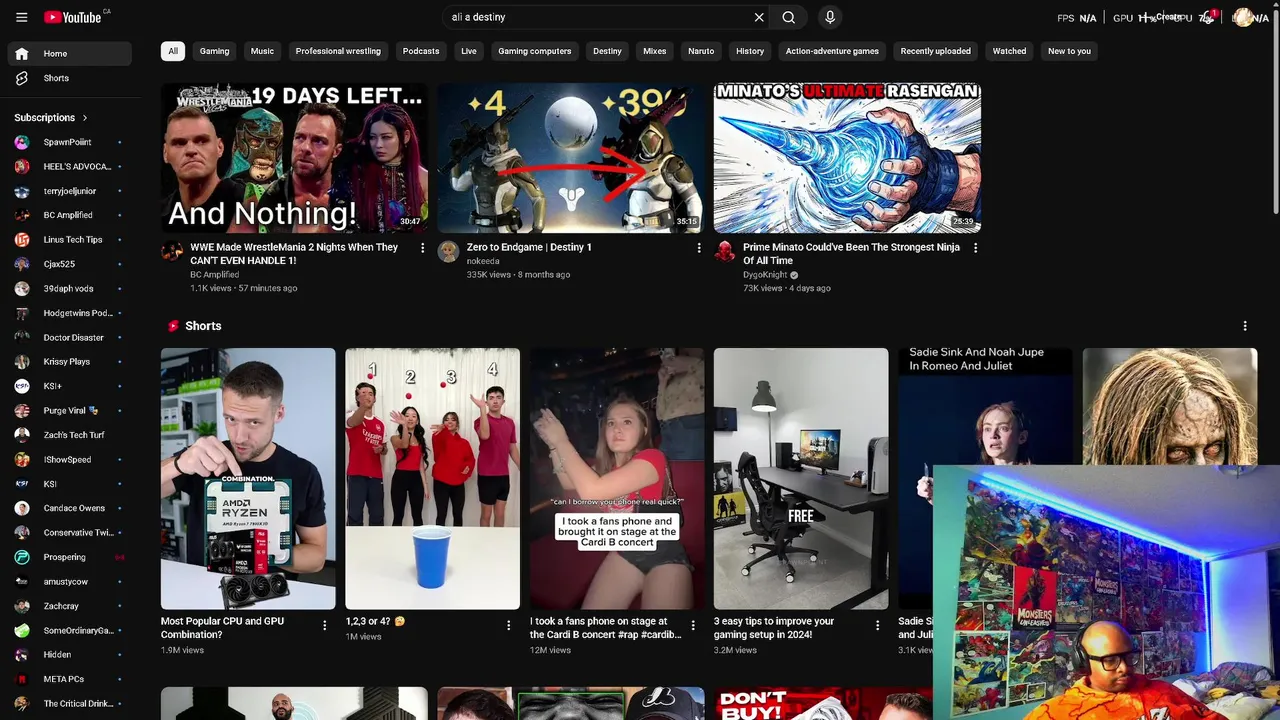Clear the search box with X
This screenshot has width=1280, height=720.
[x=759, y=17]
